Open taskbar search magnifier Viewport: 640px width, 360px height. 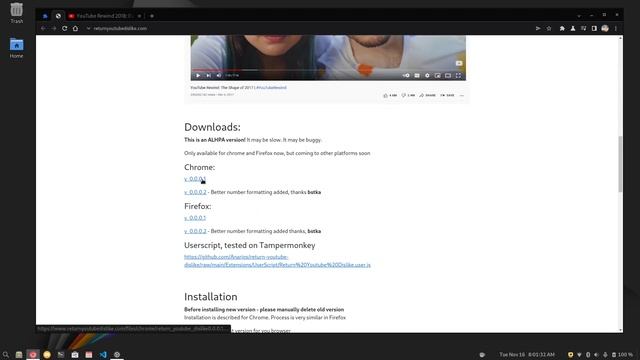tap(5, 355)
